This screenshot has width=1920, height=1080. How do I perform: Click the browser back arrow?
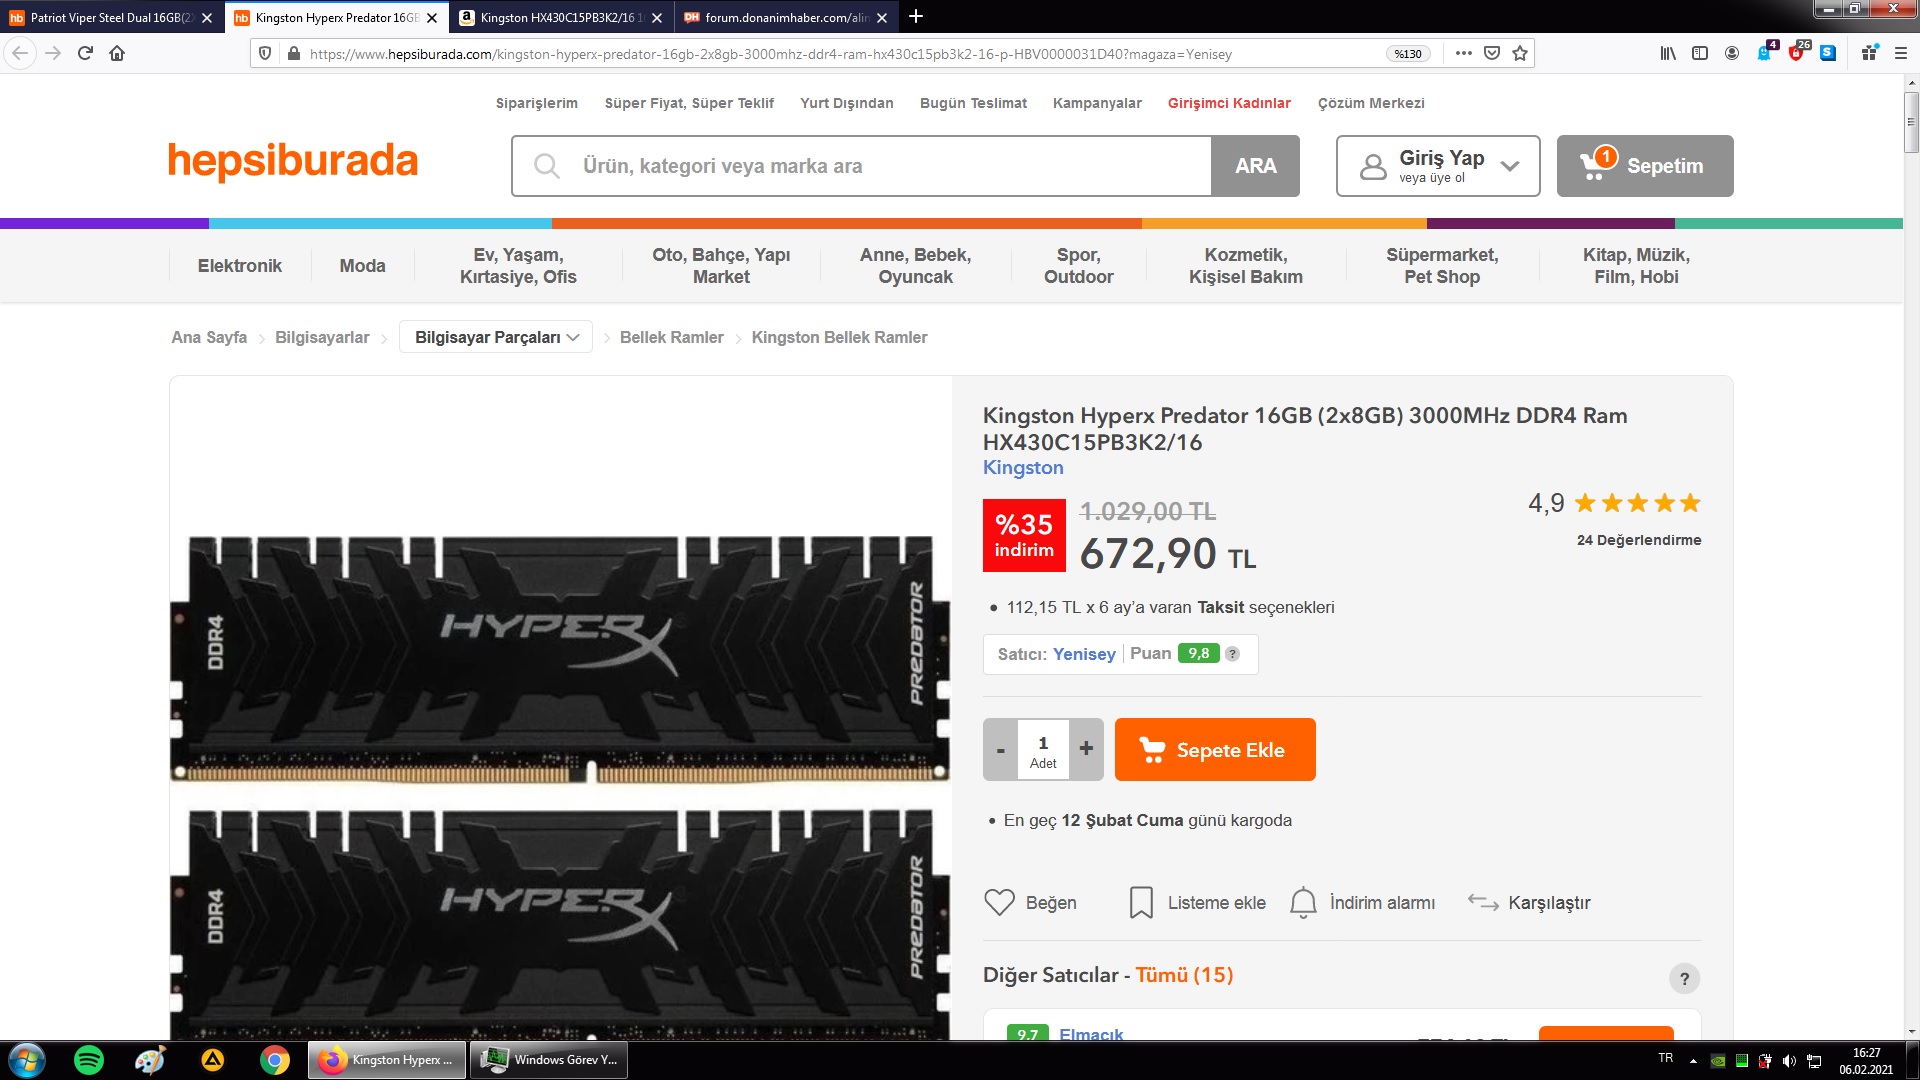click(20, 54)
